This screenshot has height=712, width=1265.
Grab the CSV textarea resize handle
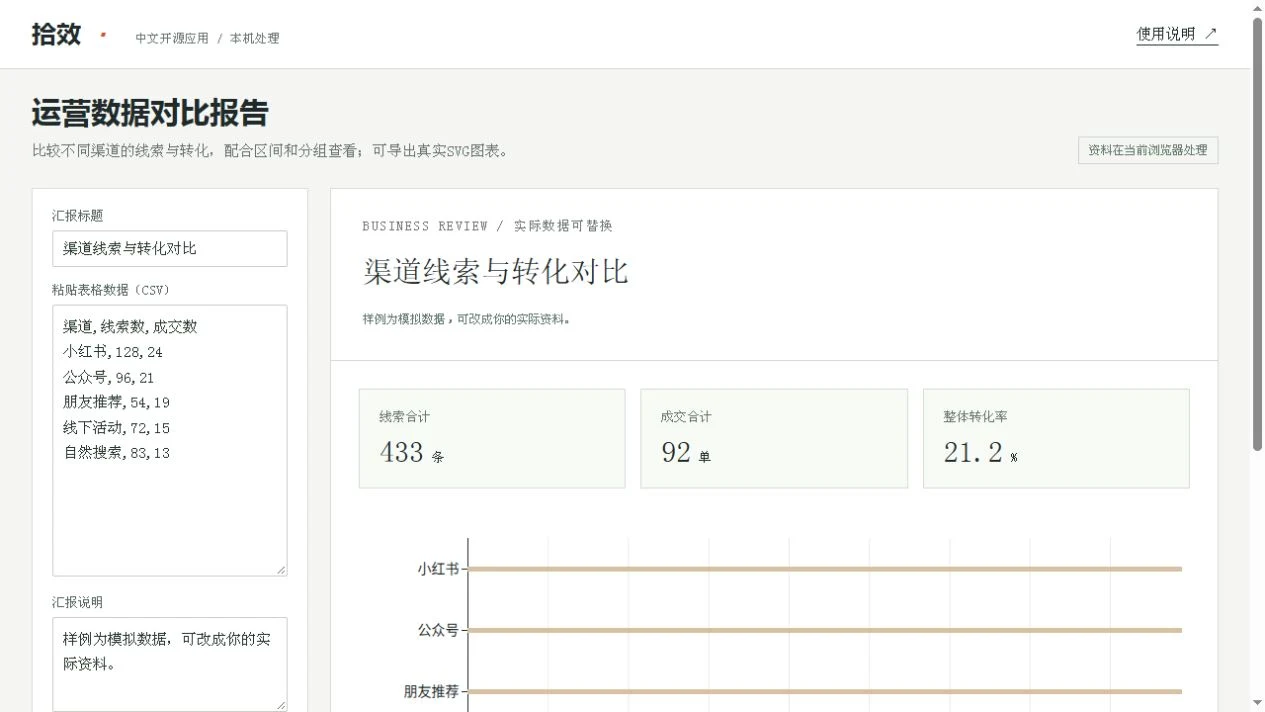281,570
